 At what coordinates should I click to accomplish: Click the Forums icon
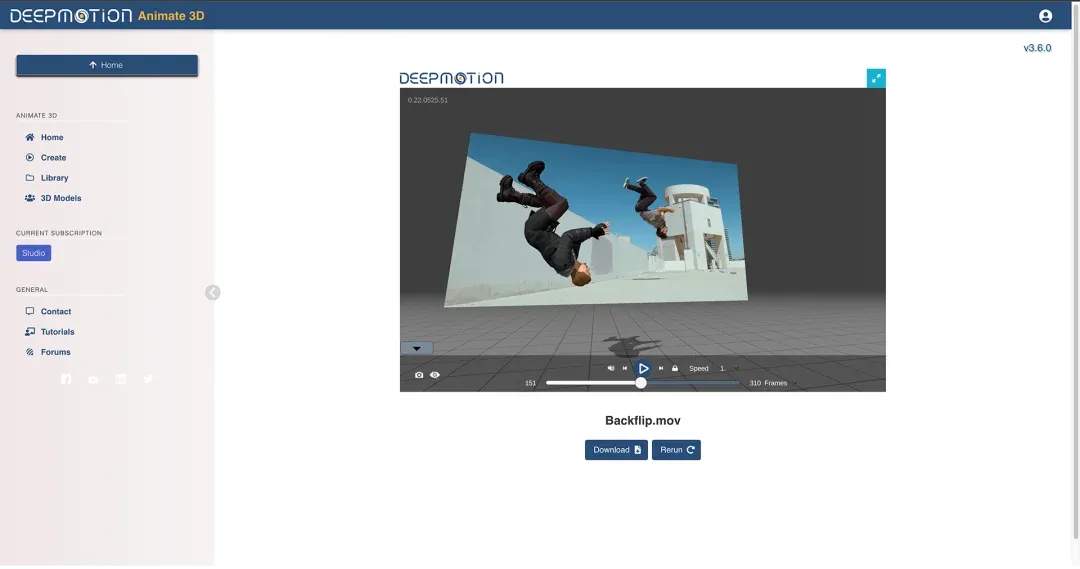coord(30,352)
